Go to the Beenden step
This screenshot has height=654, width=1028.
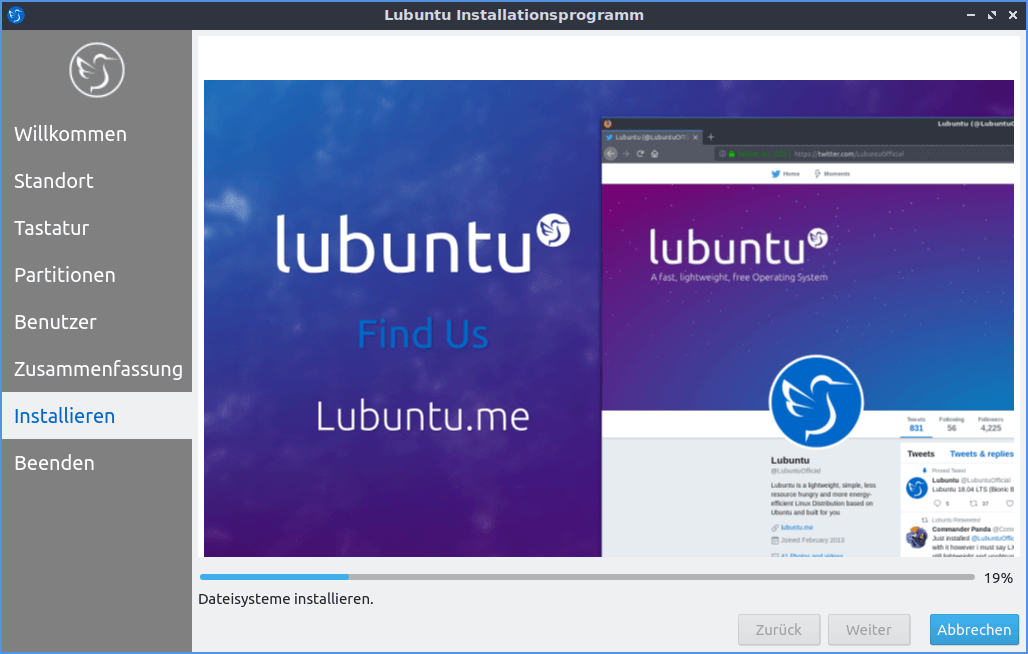tap(97, 463)
